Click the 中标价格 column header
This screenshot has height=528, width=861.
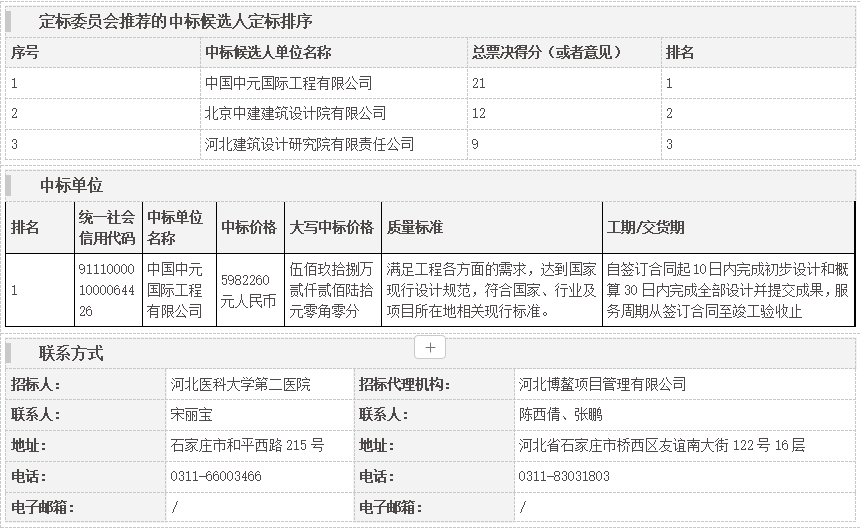click(x=249, y=228)
